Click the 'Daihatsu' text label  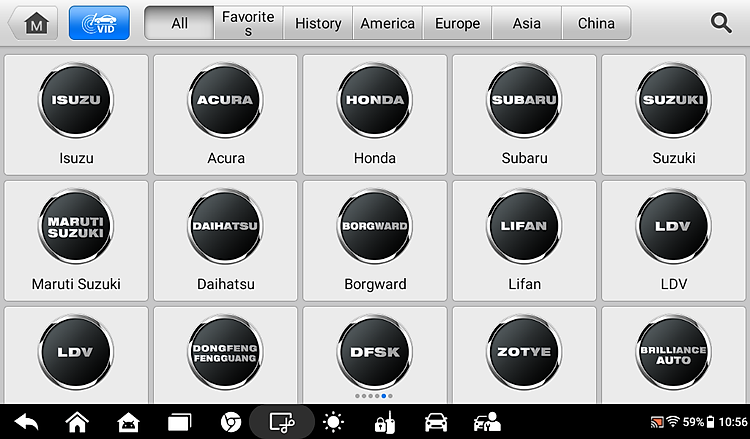(x=226, y=284)
